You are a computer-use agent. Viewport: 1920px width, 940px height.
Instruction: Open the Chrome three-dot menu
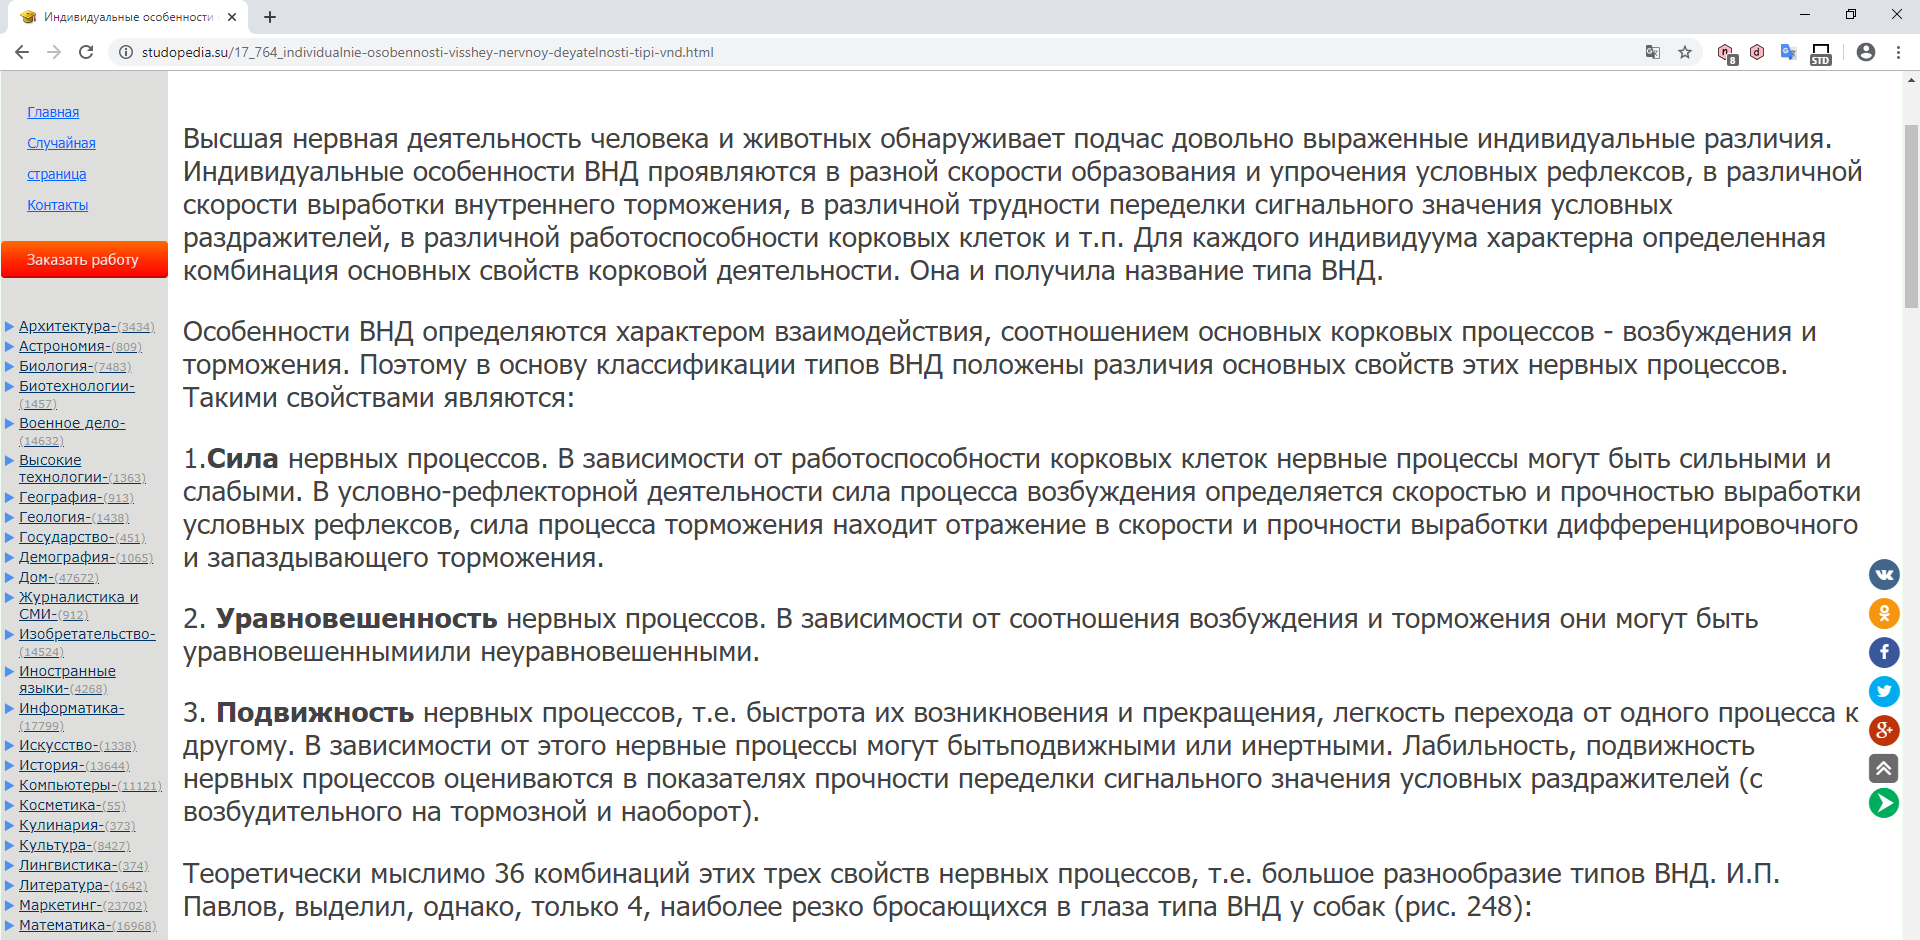(x=1898, y=52)
